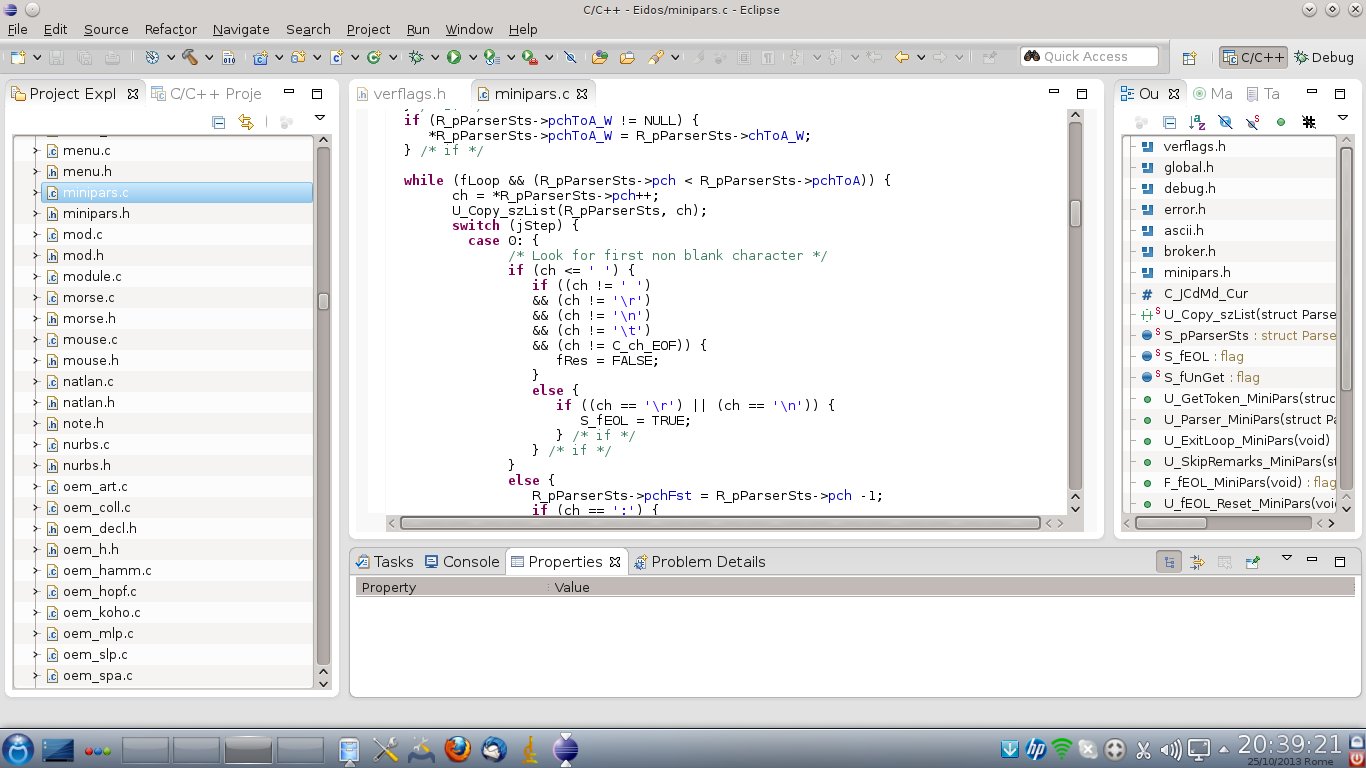Click the Build hammer icon
The height and width of the screenshot is (768, 1366).
coord(188,57)
